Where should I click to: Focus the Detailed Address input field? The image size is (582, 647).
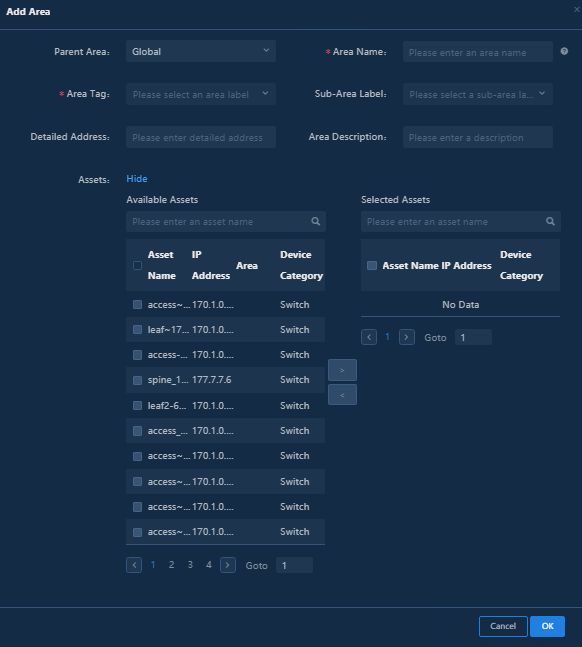pyautogui.click(x=201, y=137)
